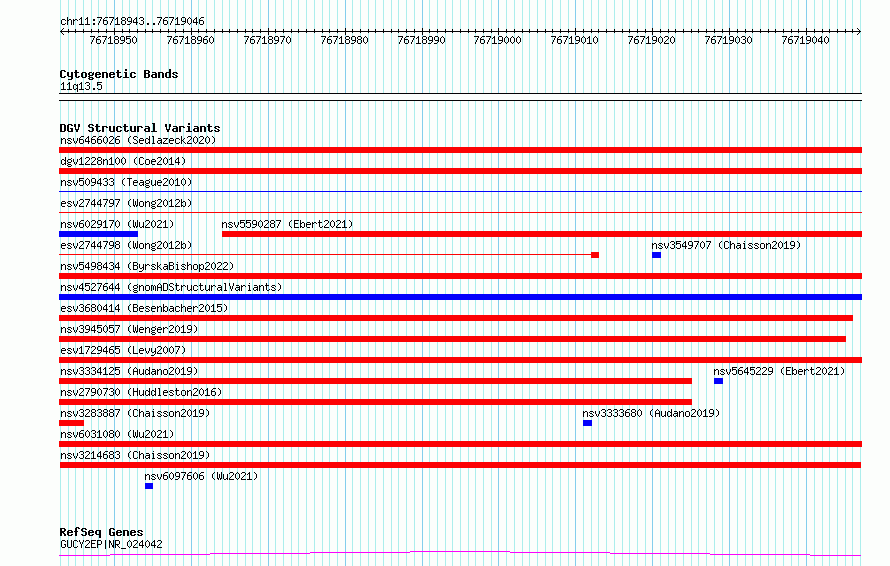Click the 76719000 ruler position label
This screenshot has width=890, height=566.
click(x=498, y=40)
